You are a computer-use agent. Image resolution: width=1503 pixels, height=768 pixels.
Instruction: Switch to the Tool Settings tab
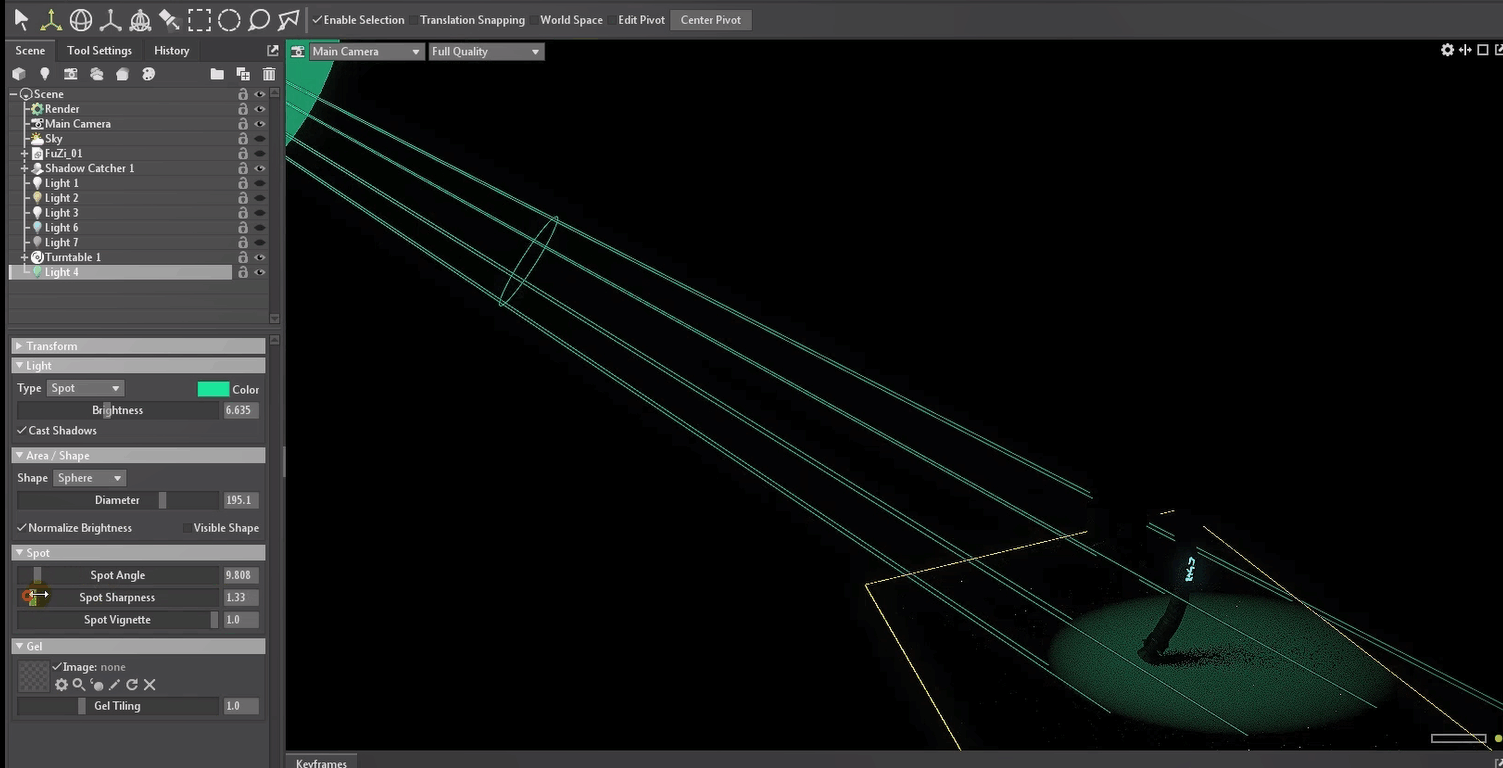pos(99,50)
